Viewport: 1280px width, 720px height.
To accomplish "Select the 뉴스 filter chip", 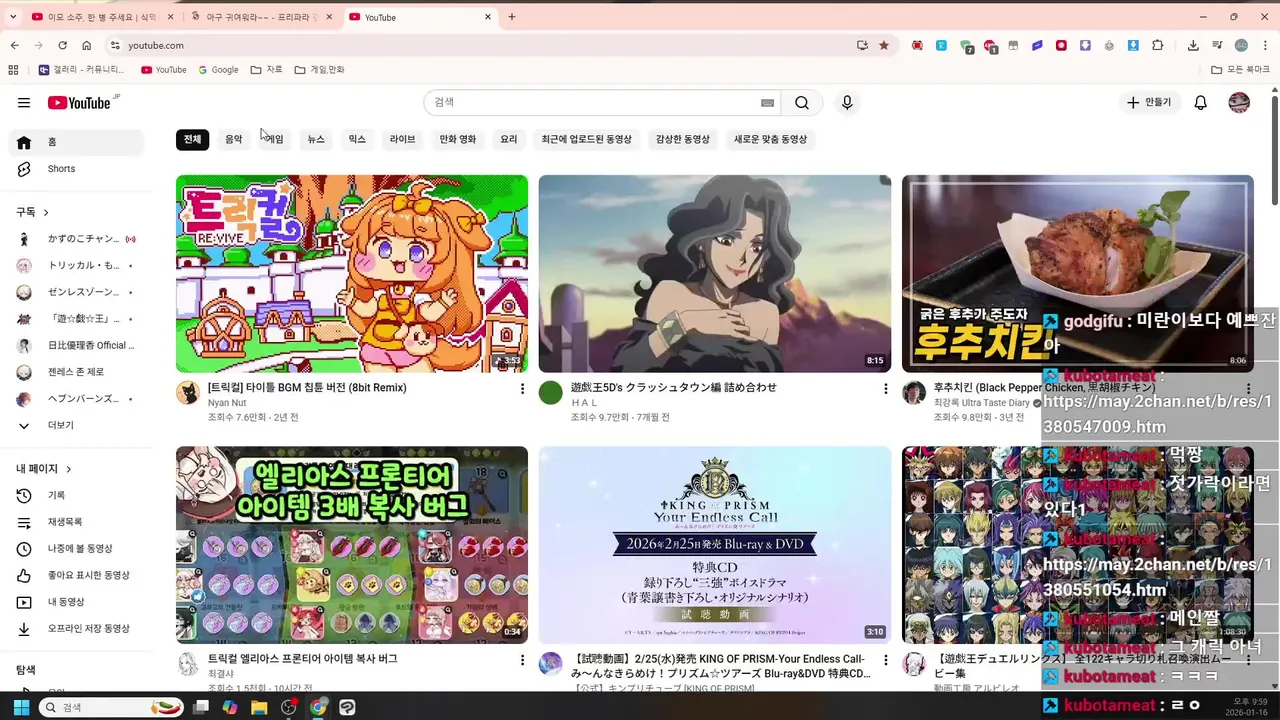I will [316, 140].
